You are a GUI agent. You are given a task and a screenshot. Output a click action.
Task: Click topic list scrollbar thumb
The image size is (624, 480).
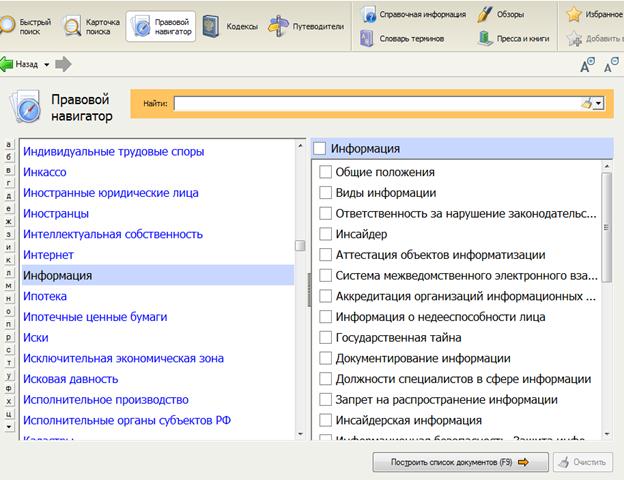[x=300, y=246]
